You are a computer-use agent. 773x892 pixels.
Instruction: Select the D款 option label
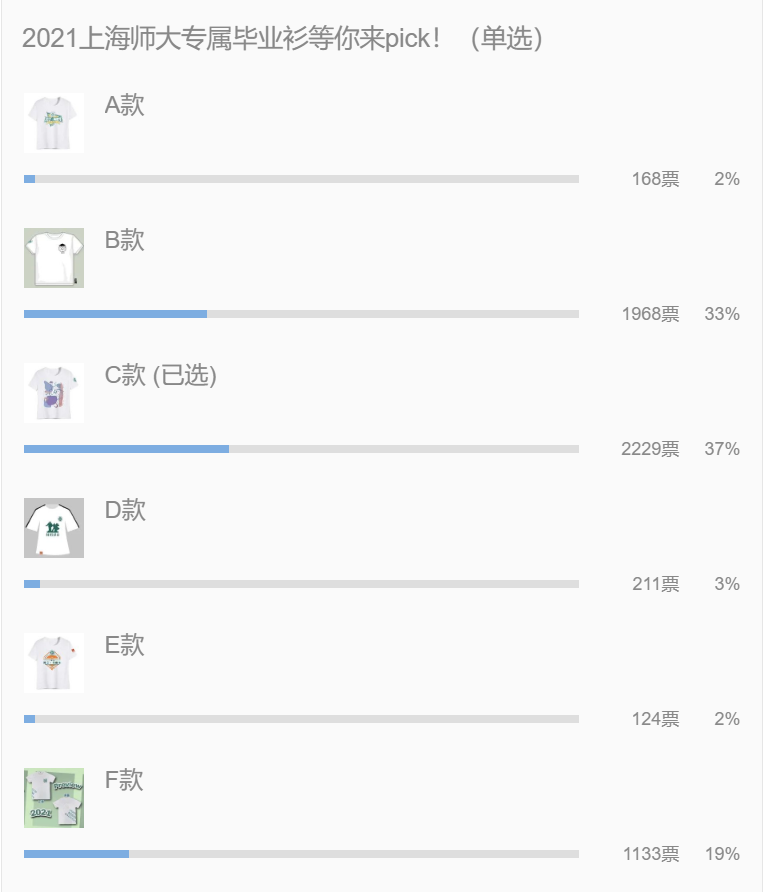click(125, 510)
